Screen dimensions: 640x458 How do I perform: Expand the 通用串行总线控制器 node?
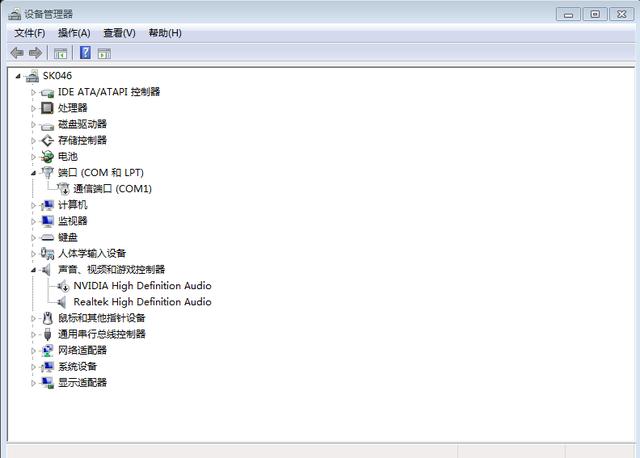point(33,334)
